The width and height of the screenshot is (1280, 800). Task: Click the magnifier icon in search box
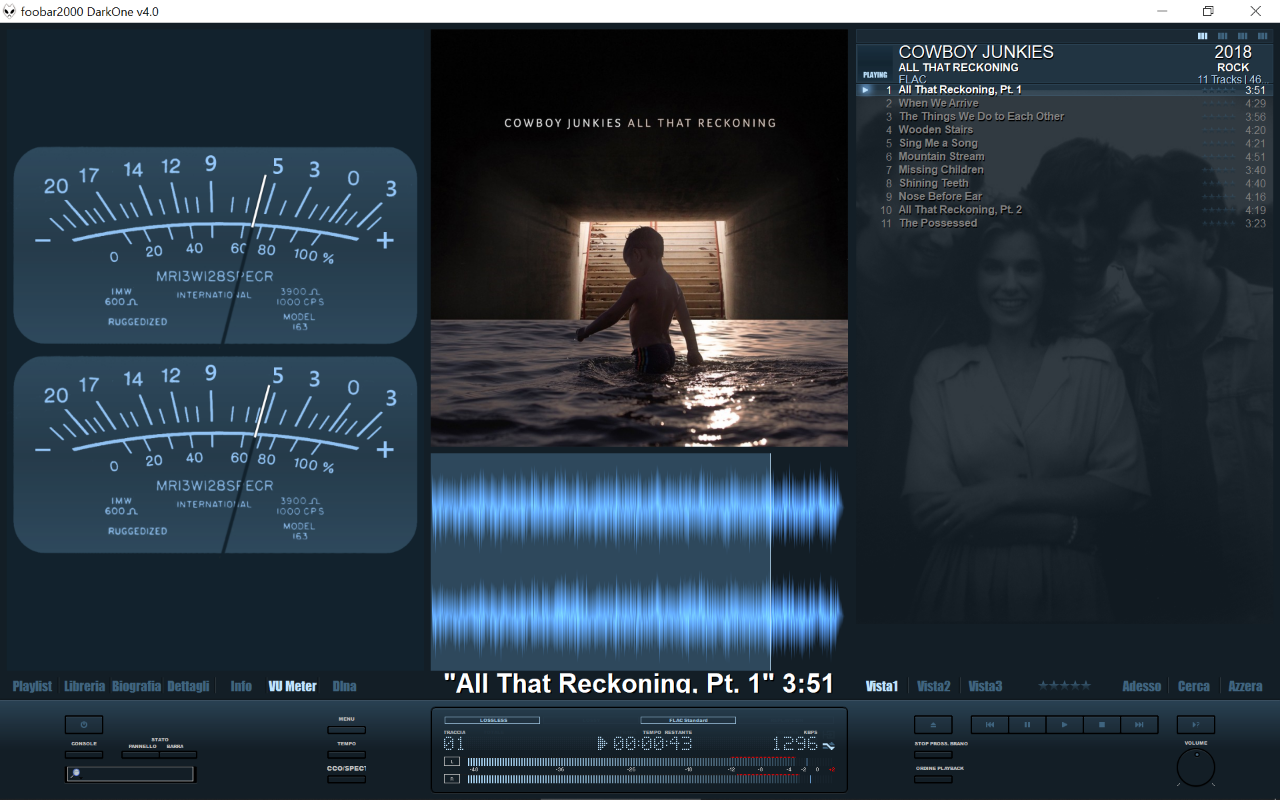76,773
